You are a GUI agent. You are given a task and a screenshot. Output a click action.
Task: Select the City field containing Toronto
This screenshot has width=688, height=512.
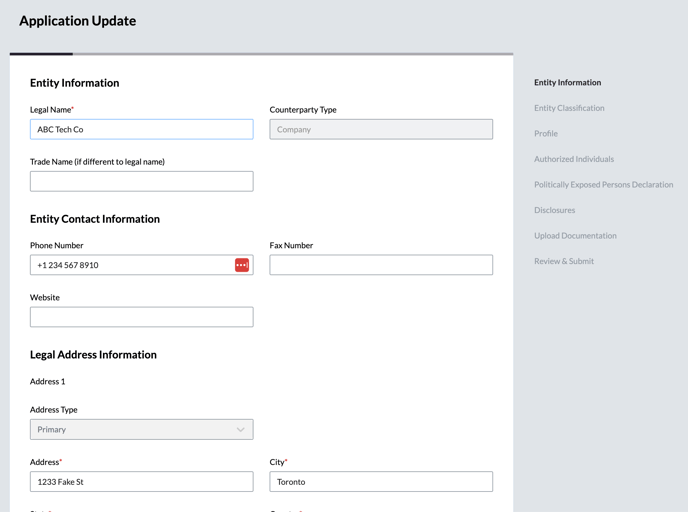[x=381, y=482]
